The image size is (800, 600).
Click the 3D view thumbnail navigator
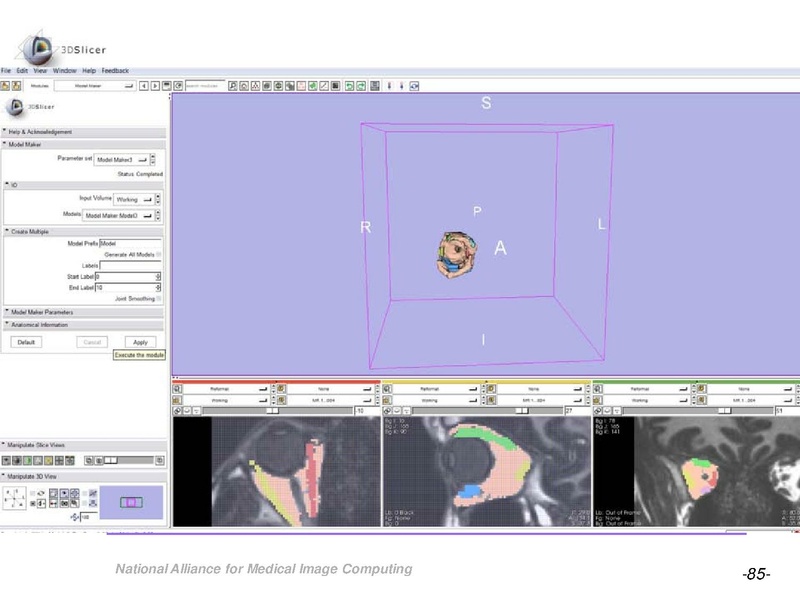(x=131, y=503)
